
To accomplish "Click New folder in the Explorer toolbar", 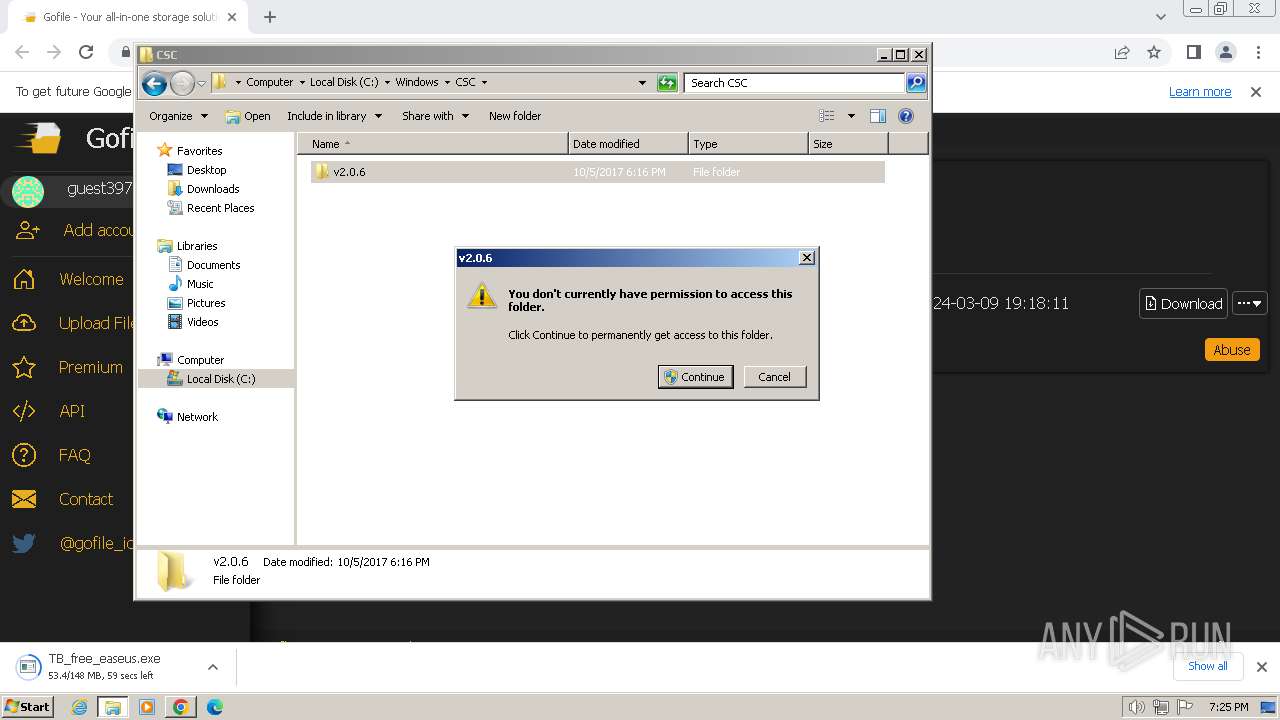I will click(x=515, y=116).
